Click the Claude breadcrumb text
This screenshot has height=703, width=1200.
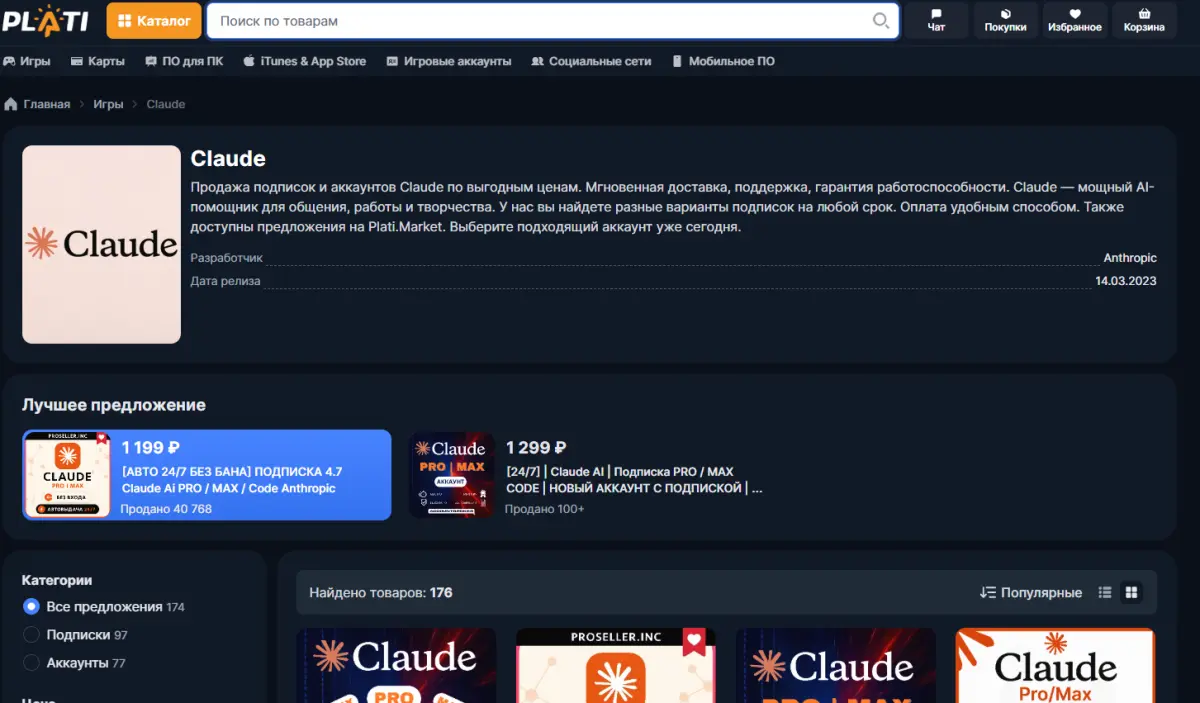point(165,104)
